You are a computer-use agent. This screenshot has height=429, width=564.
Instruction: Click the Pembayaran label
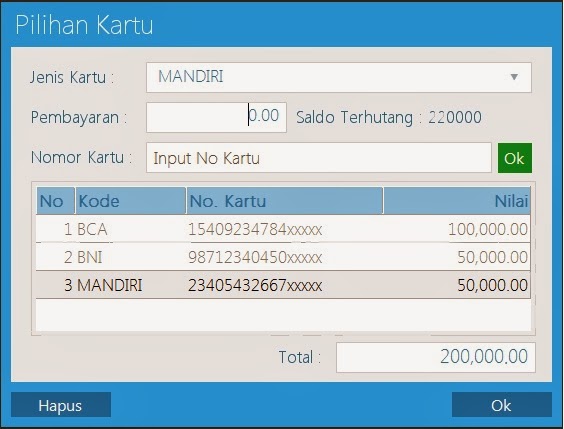[x=79, y=117]
